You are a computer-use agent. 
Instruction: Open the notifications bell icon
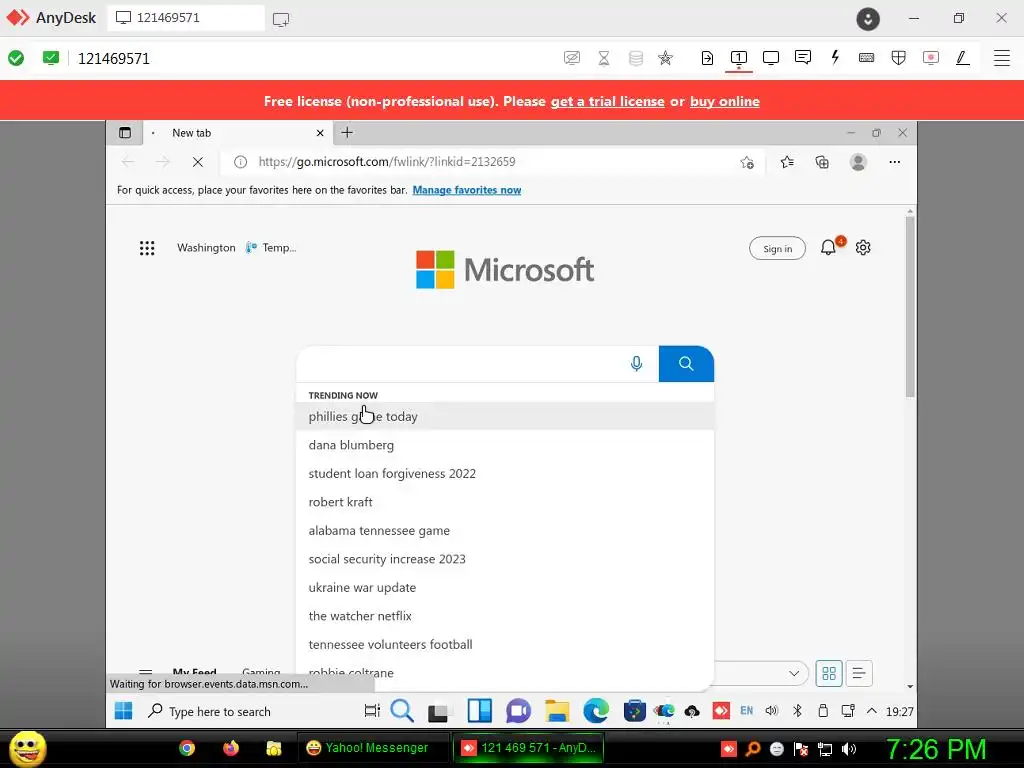tap(828, 247)
